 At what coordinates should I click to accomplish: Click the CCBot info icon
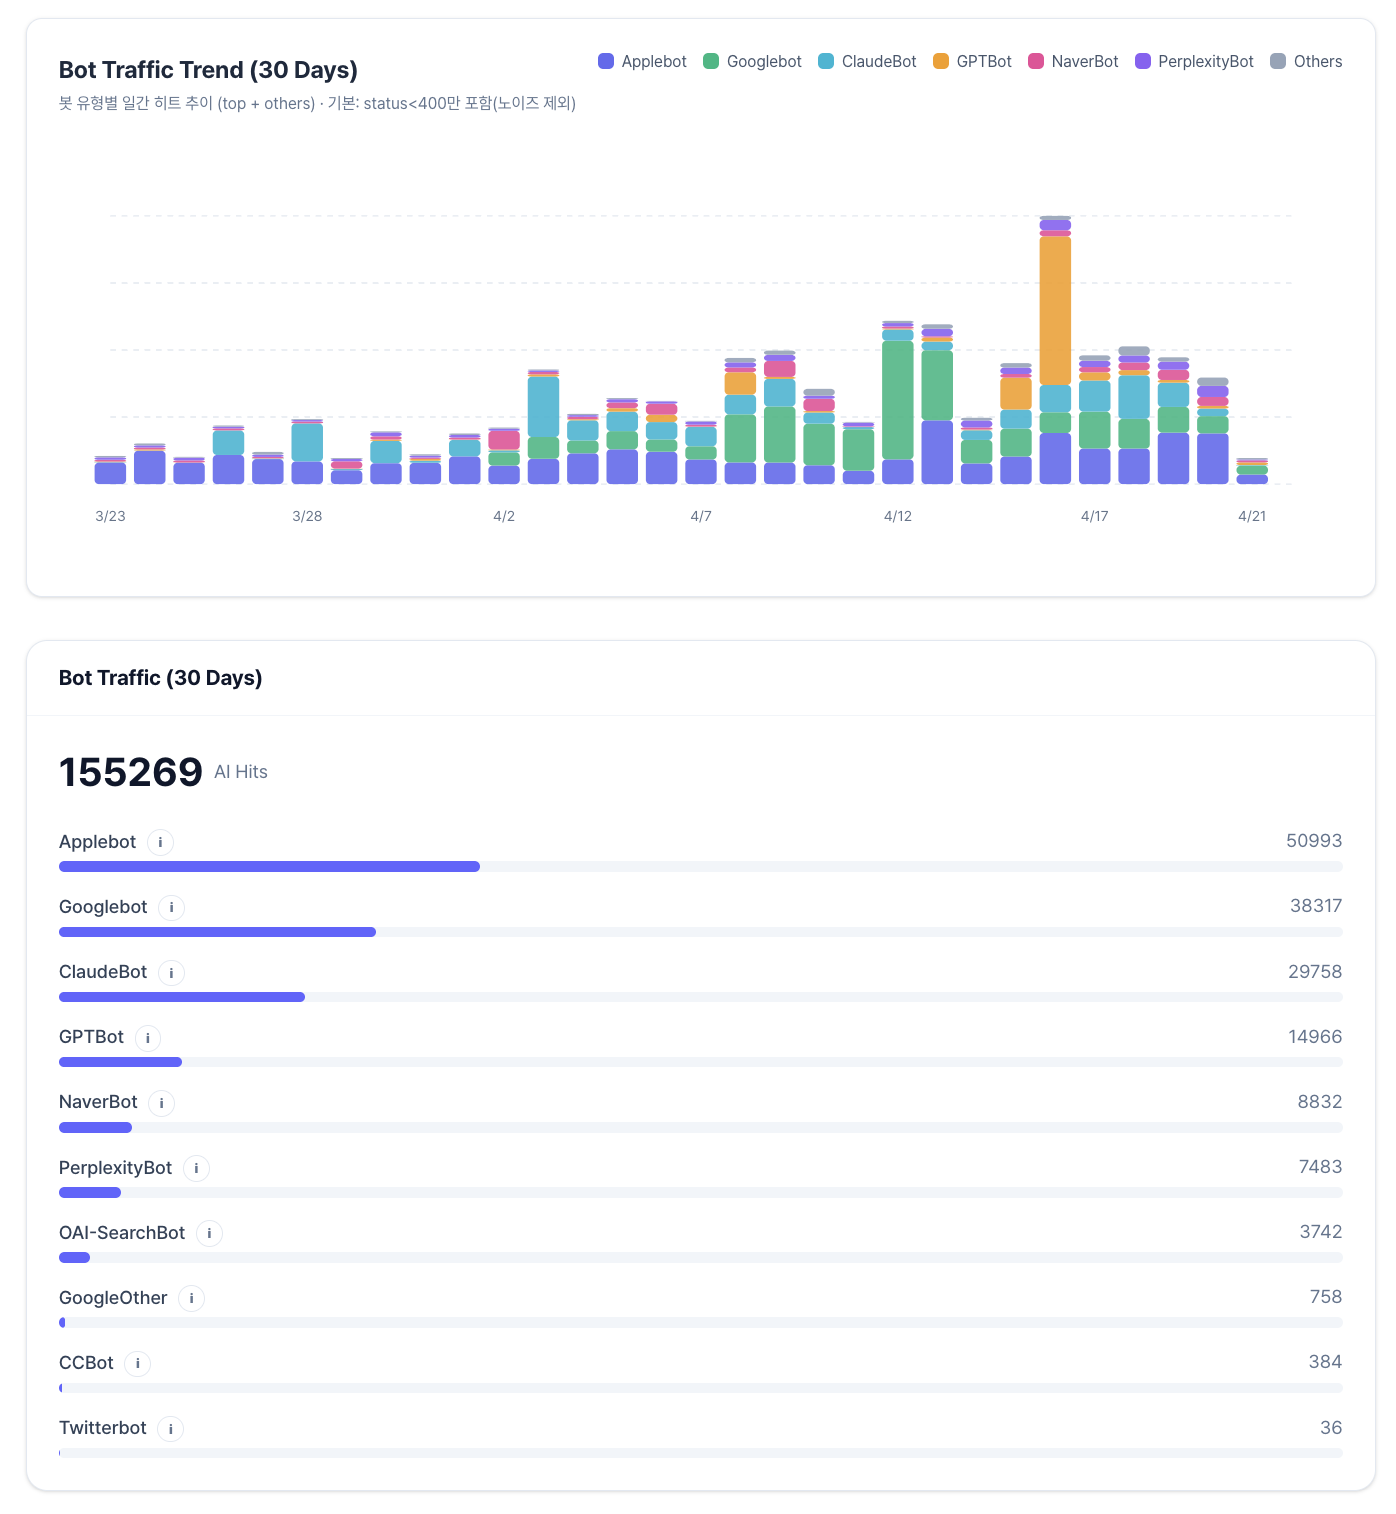(137, 1363)
